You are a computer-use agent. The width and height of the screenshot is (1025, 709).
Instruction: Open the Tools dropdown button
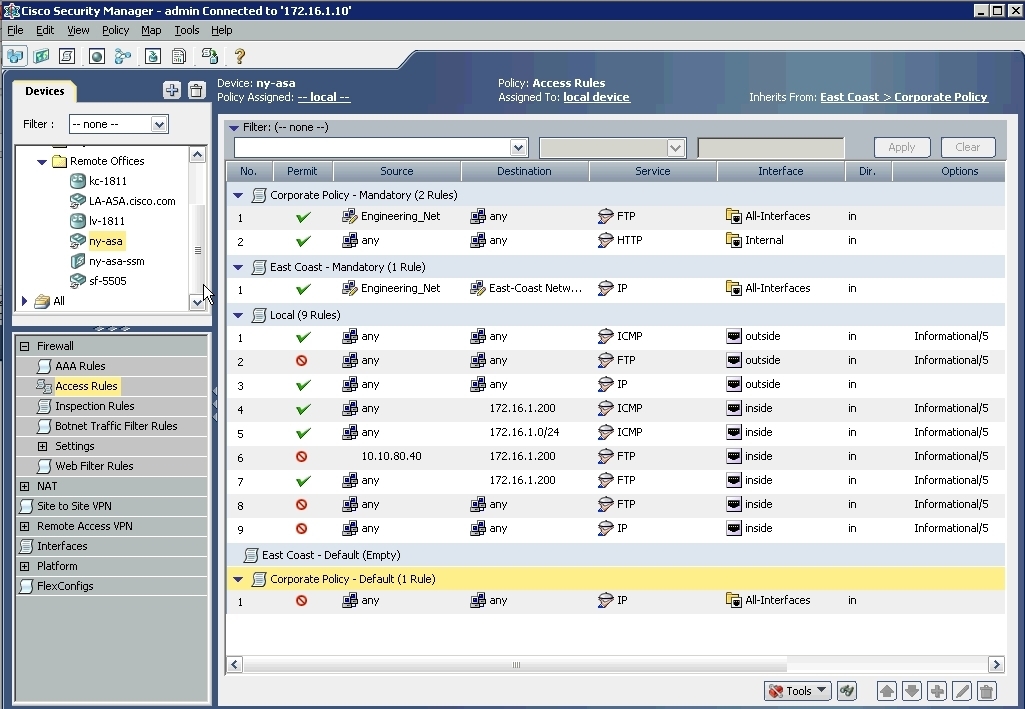coord(798,691)
